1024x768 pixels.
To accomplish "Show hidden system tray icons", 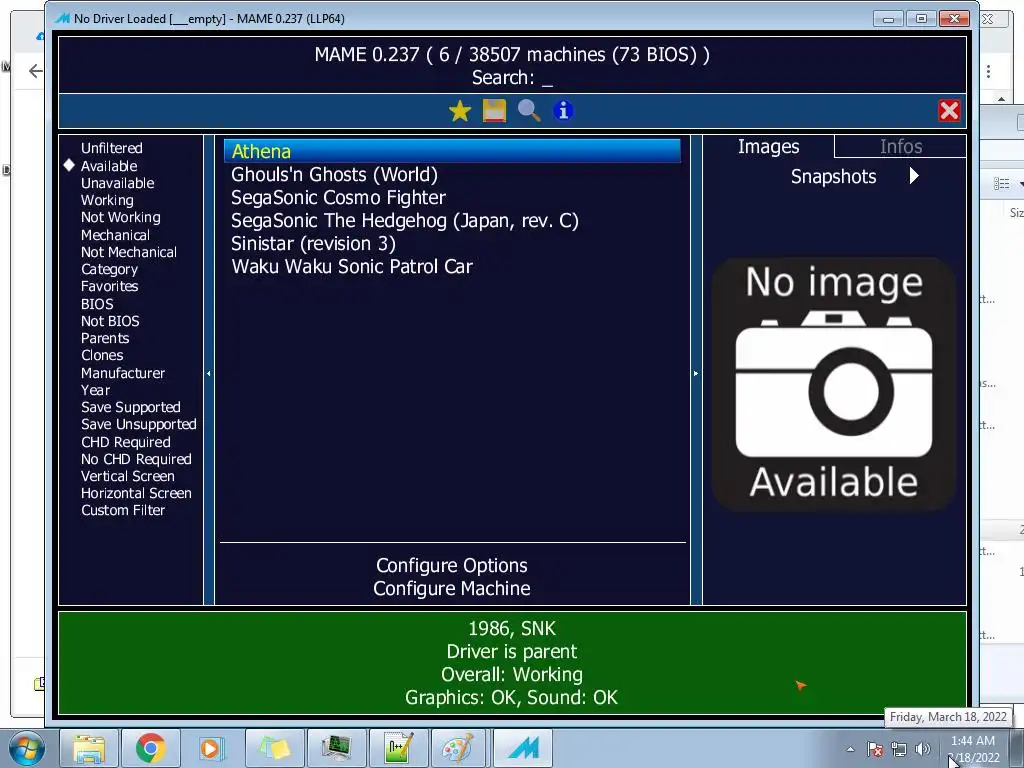I will pos(850,749).
